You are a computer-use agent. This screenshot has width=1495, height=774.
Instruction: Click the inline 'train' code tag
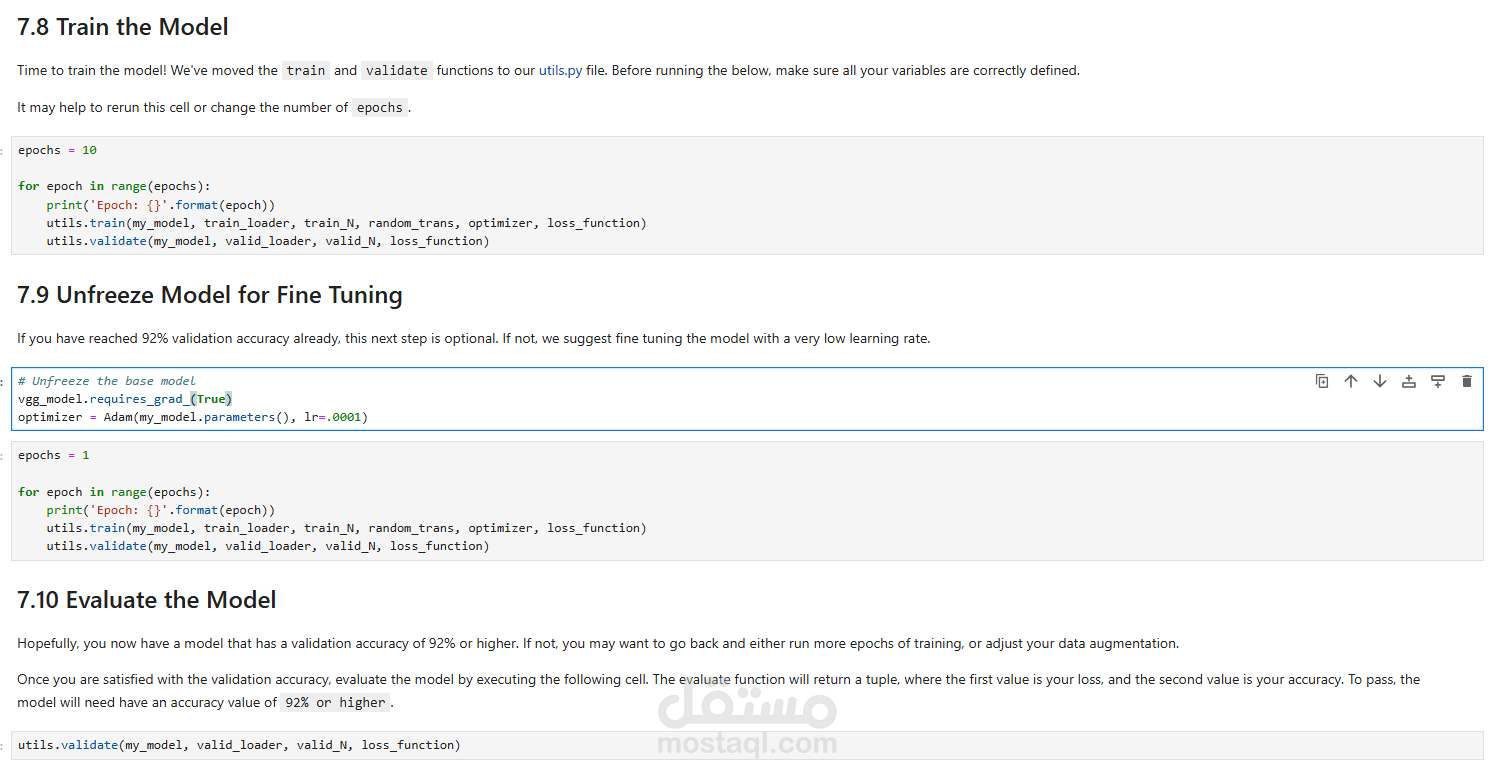(305, 71)
